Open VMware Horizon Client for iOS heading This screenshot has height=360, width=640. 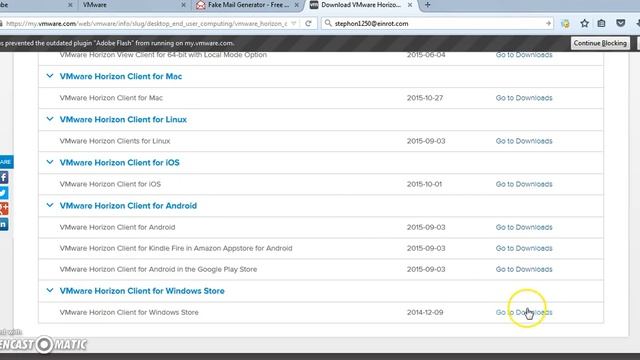pos(120,162)
